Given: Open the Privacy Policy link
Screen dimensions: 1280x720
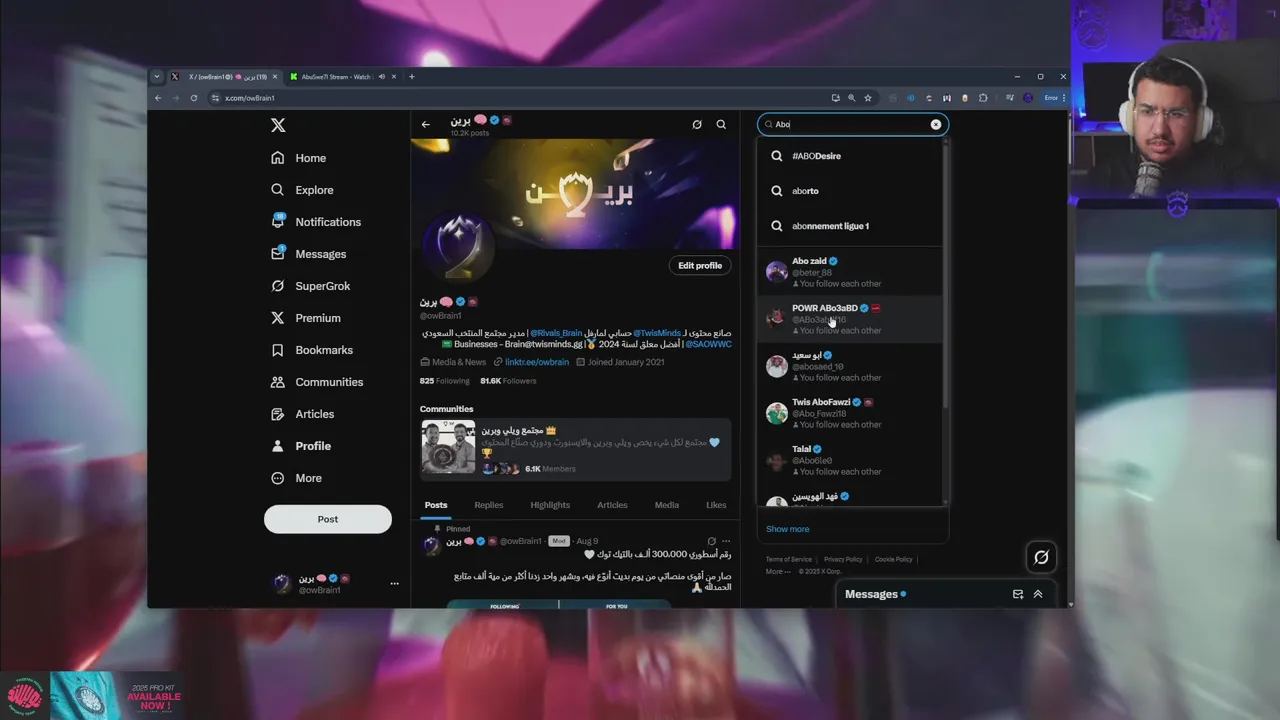Looking at the screenshot, I should tap(843, 559).
